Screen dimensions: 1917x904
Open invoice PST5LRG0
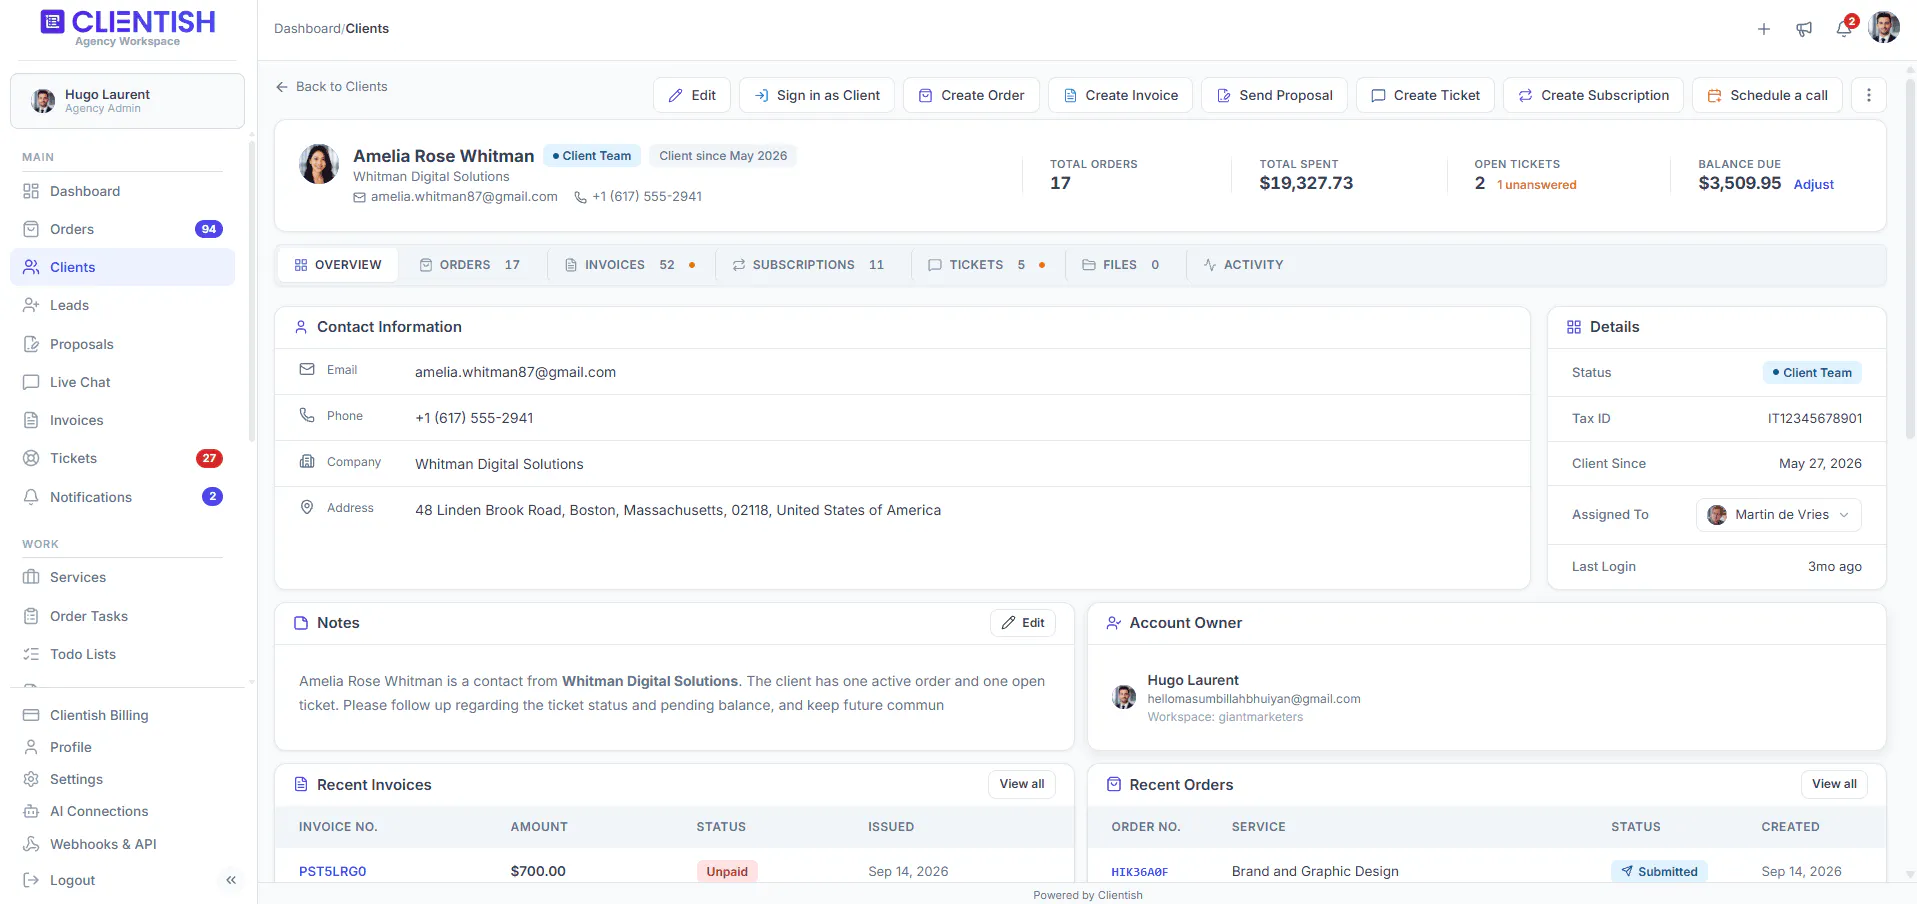tap(332, 872)
